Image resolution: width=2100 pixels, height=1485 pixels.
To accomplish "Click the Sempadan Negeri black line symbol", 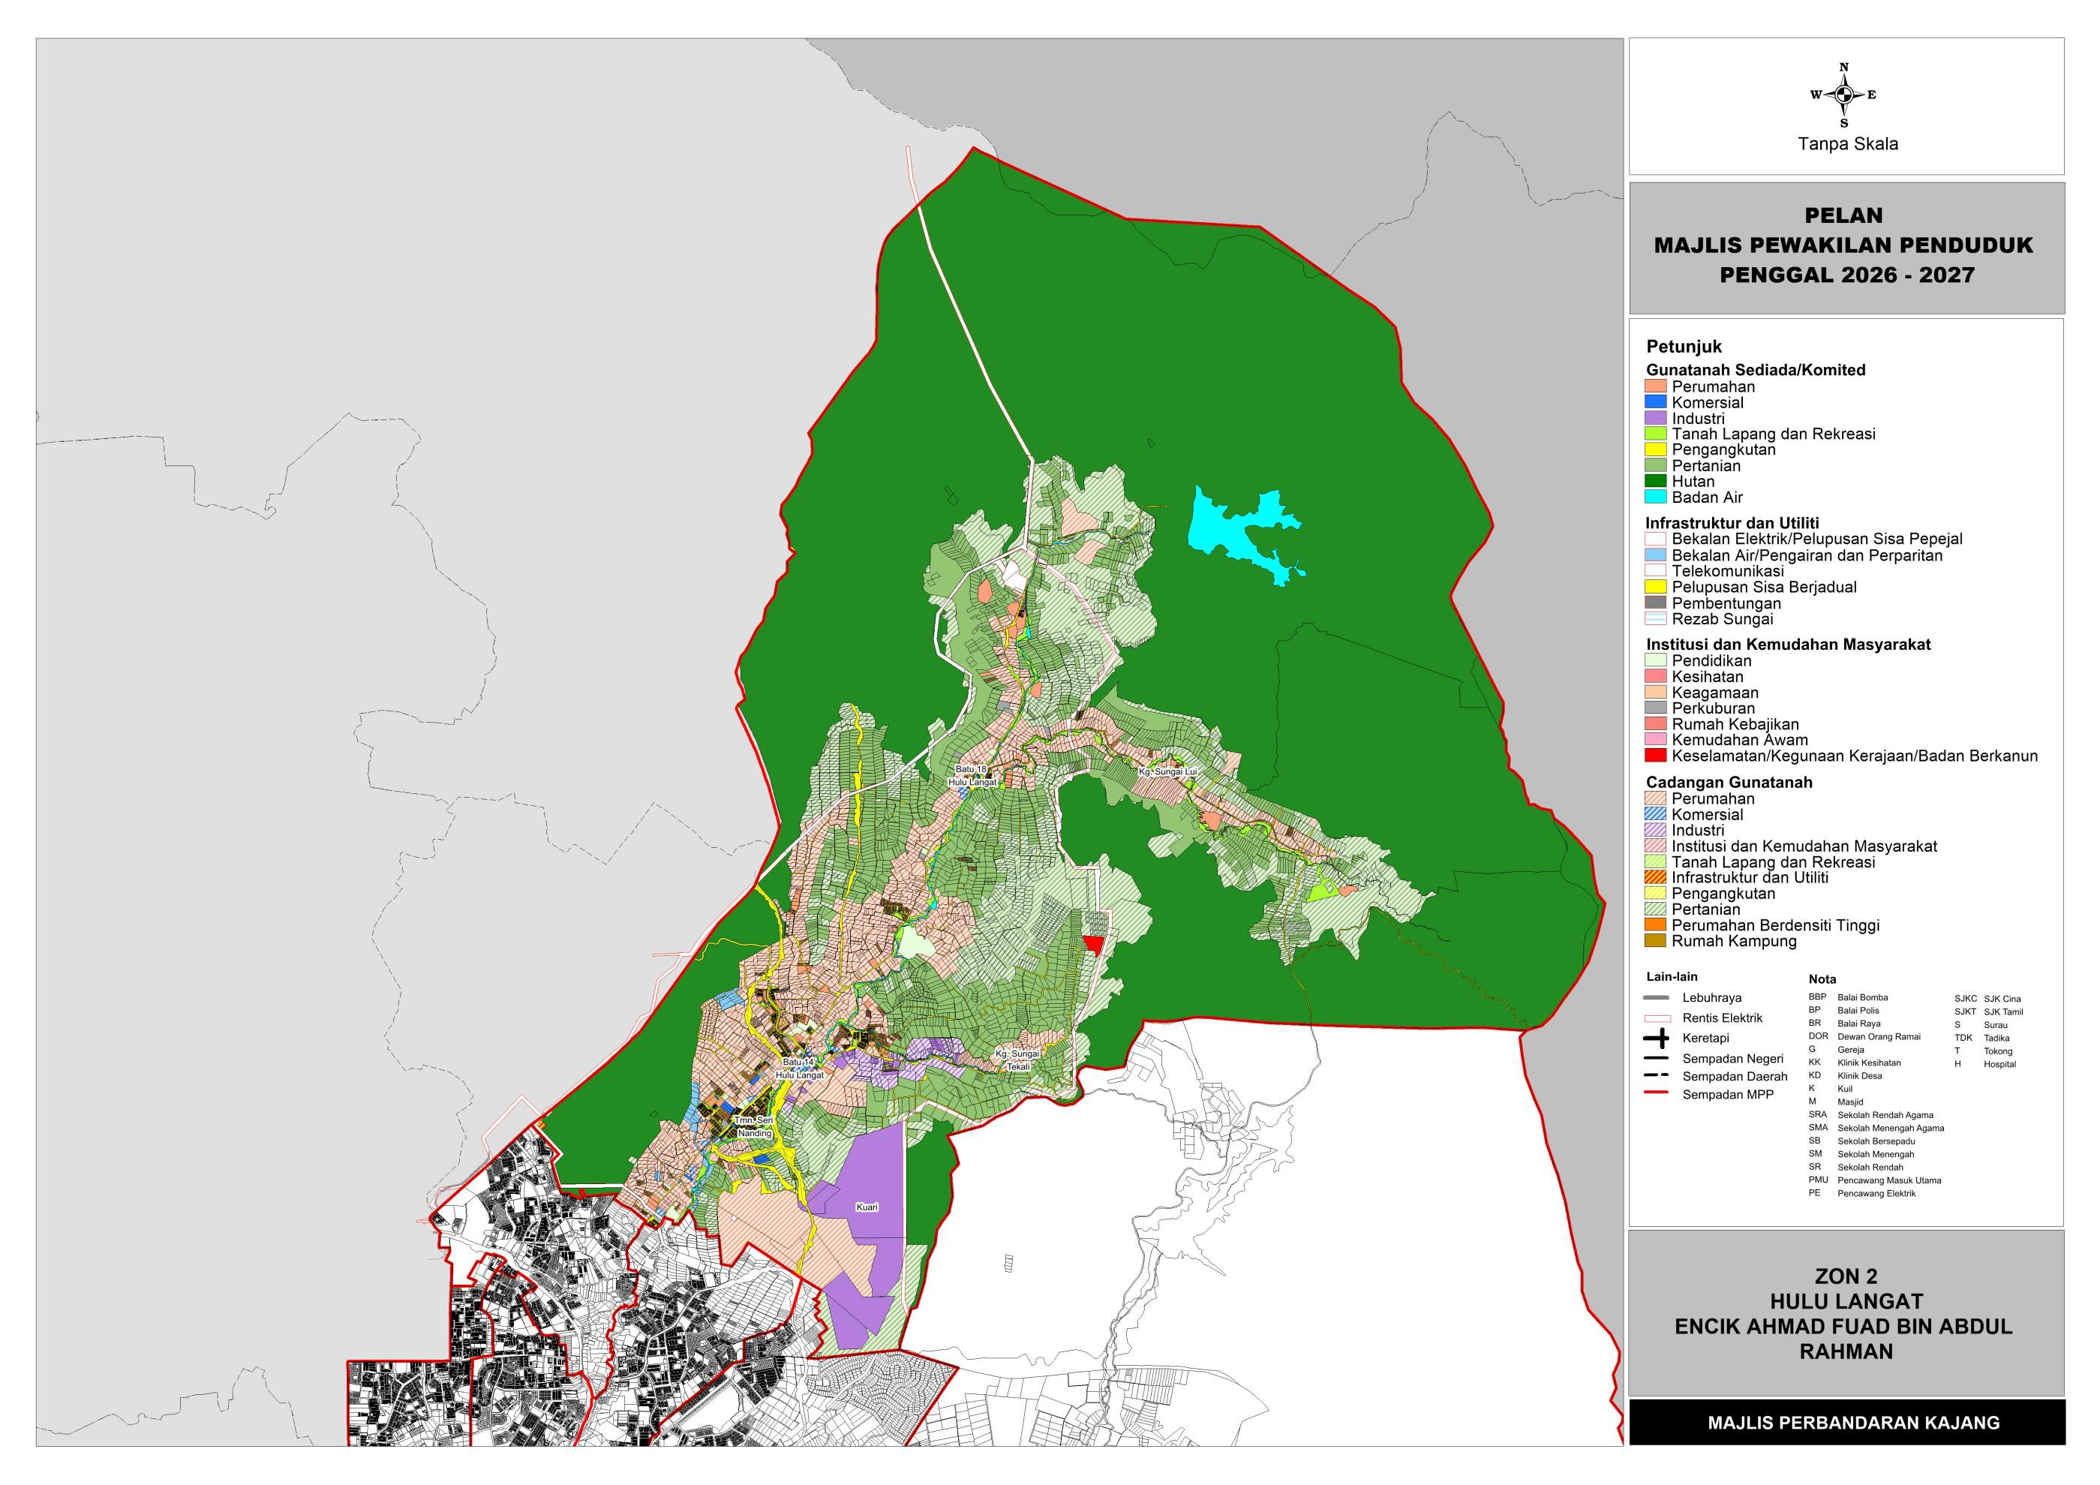I will click(x=1656, y=1058).
